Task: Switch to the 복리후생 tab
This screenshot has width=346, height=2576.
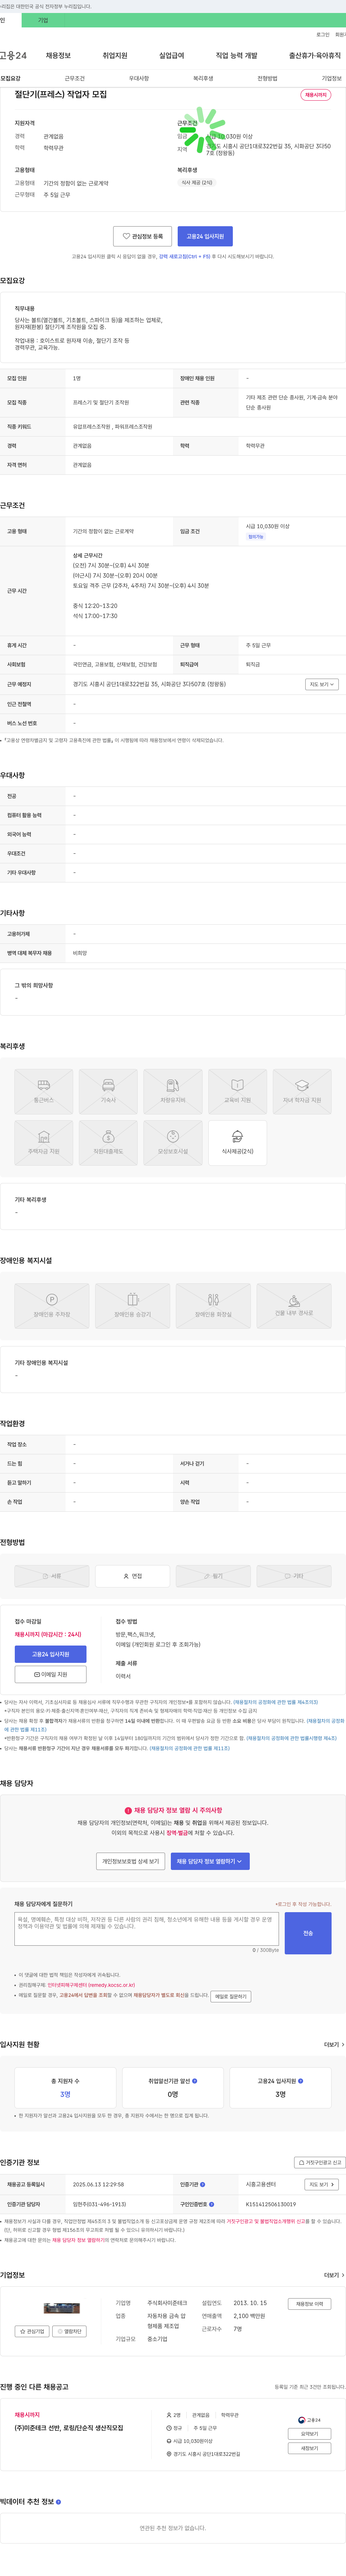Action: pos(203,78)
